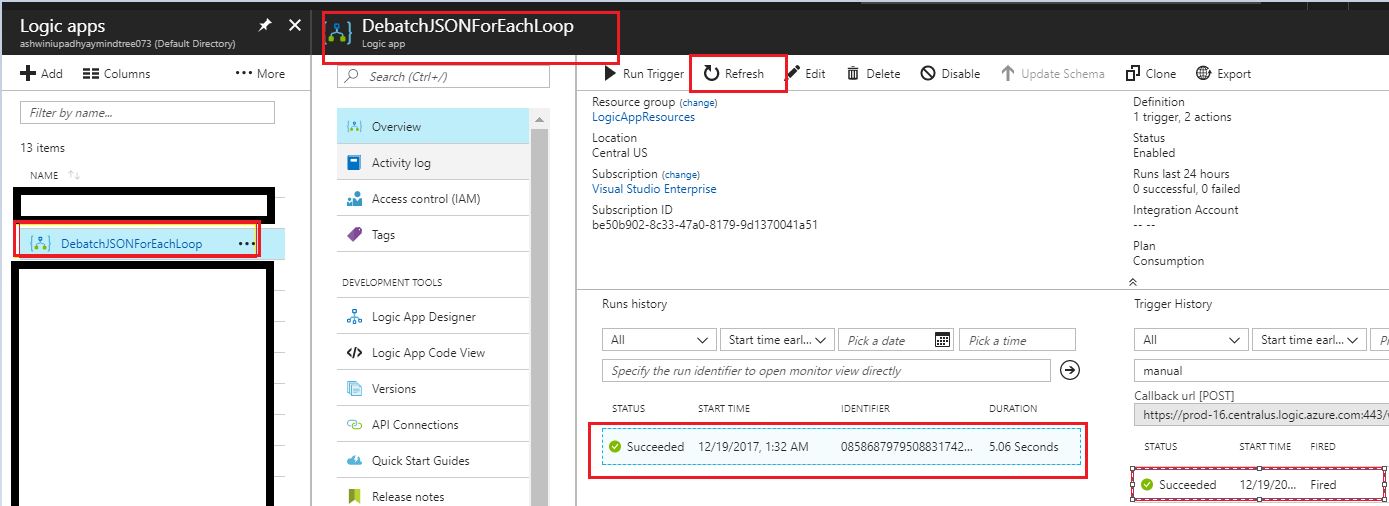Open Activity log
The image size is (1389, 506).
[x=432, y=163]
